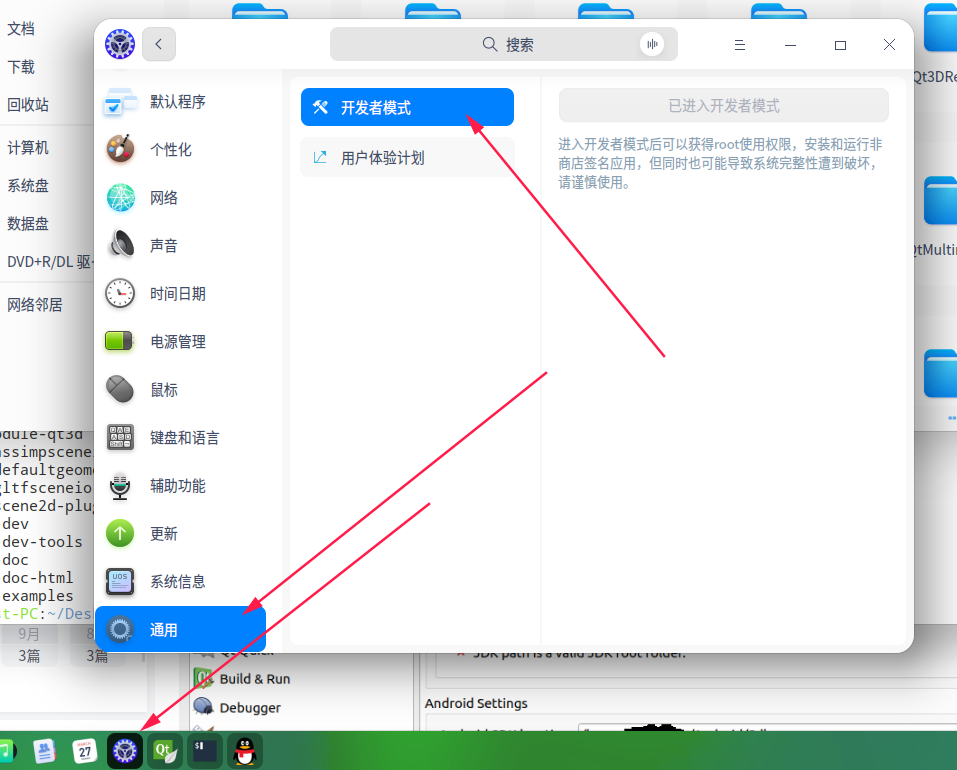Click inside the 搜索 search field
Image resolution: width=957 pixels, height=770 pixels.
tap(500, 44)
